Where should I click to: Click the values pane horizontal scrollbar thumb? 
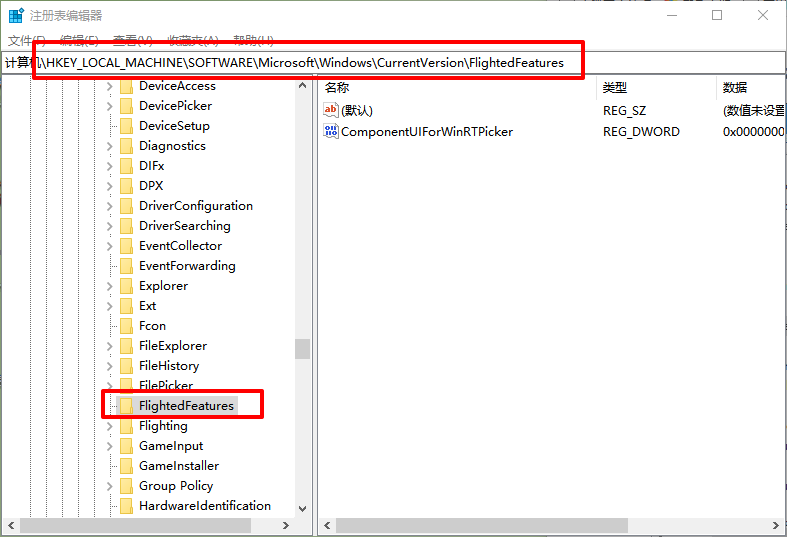(x=482, y=525)
